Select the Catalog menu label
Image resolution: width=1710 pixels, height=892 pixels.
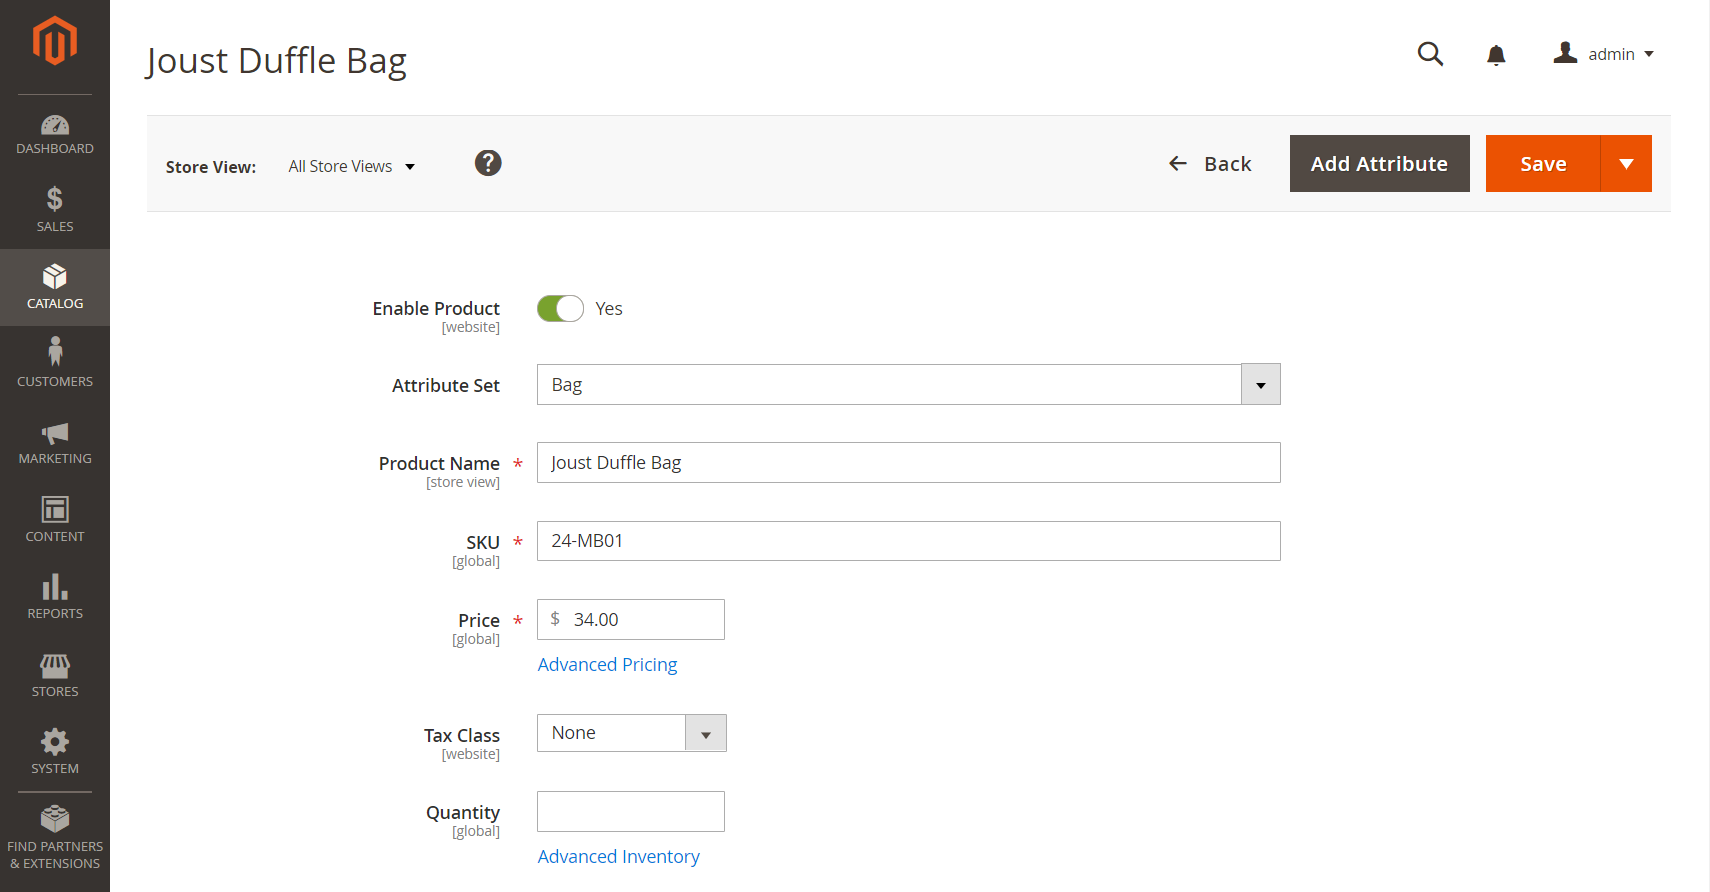(x=55, y=303)
